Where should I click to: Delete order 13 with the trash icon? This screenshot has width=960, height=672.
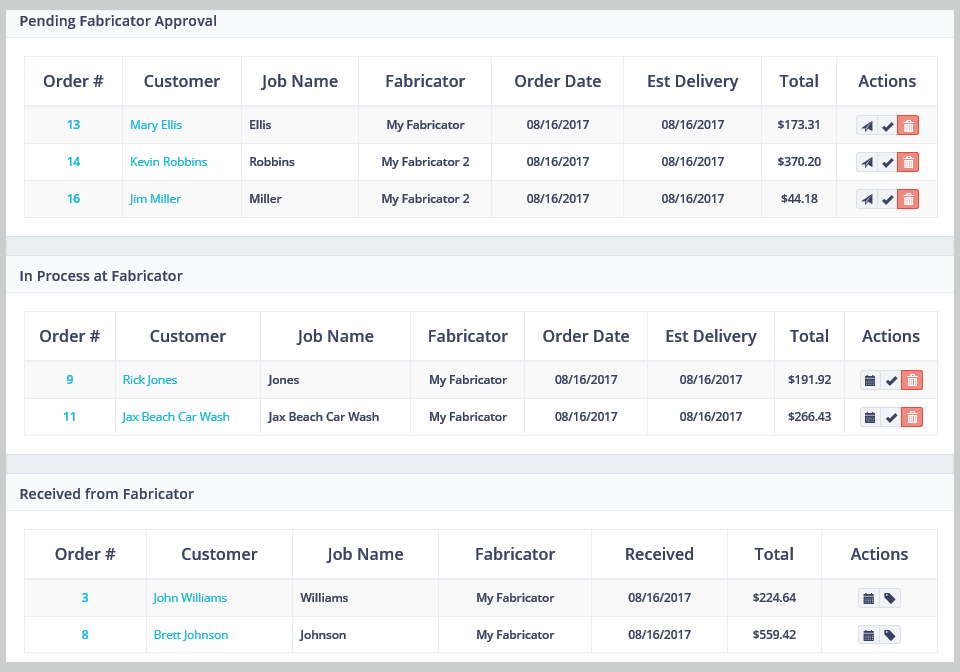point(908,125)
